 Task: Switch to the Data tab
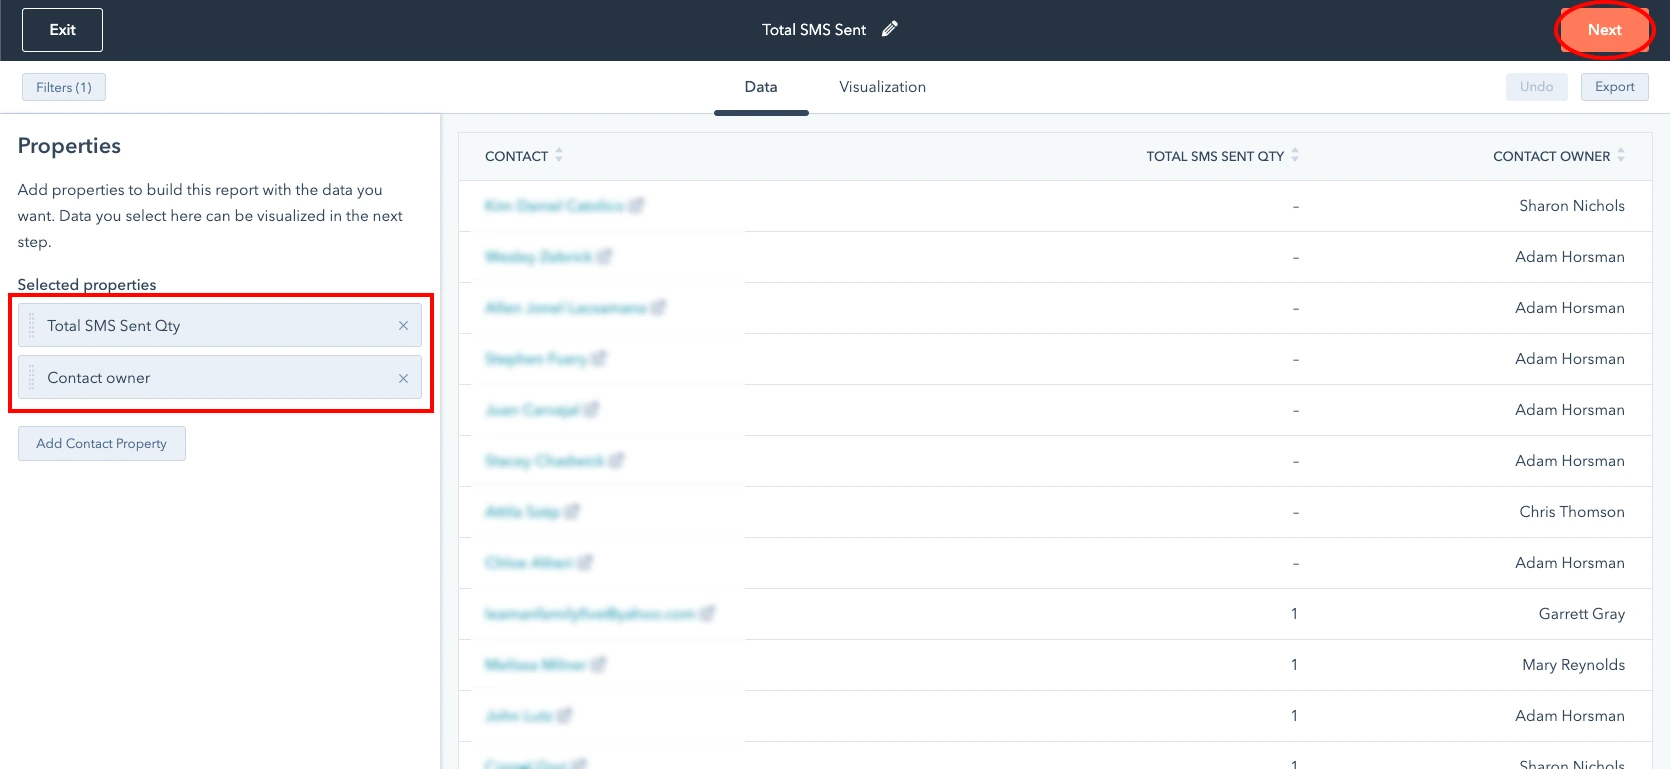[x=761, y=87]
